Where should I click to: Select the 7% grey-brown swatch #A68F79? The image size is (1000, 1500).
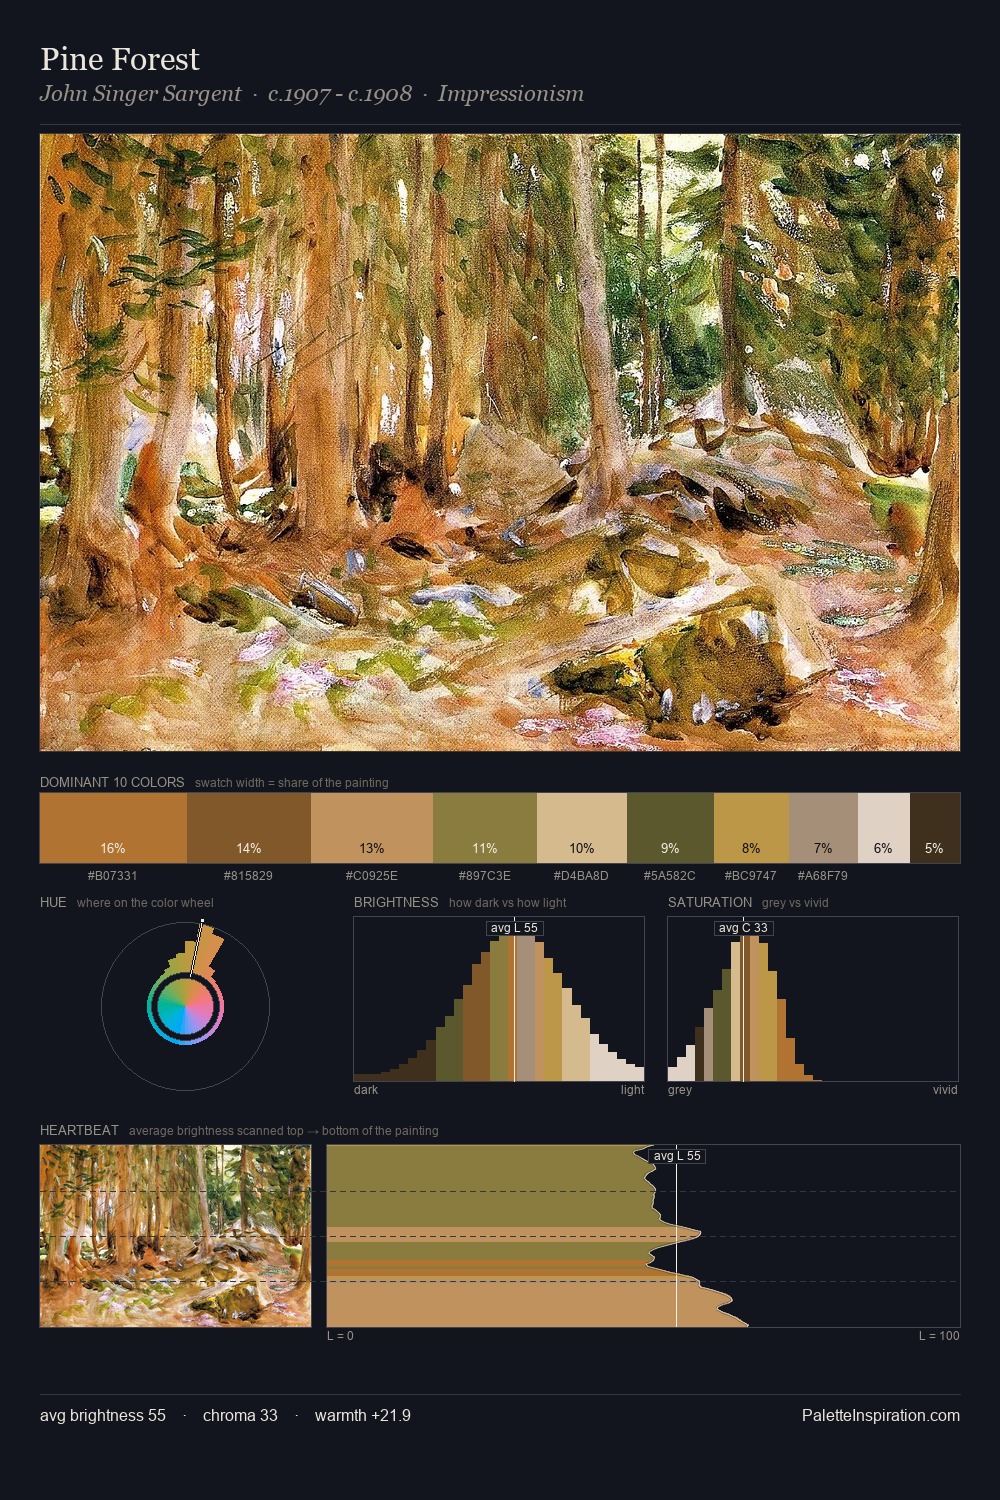point(823,828)
